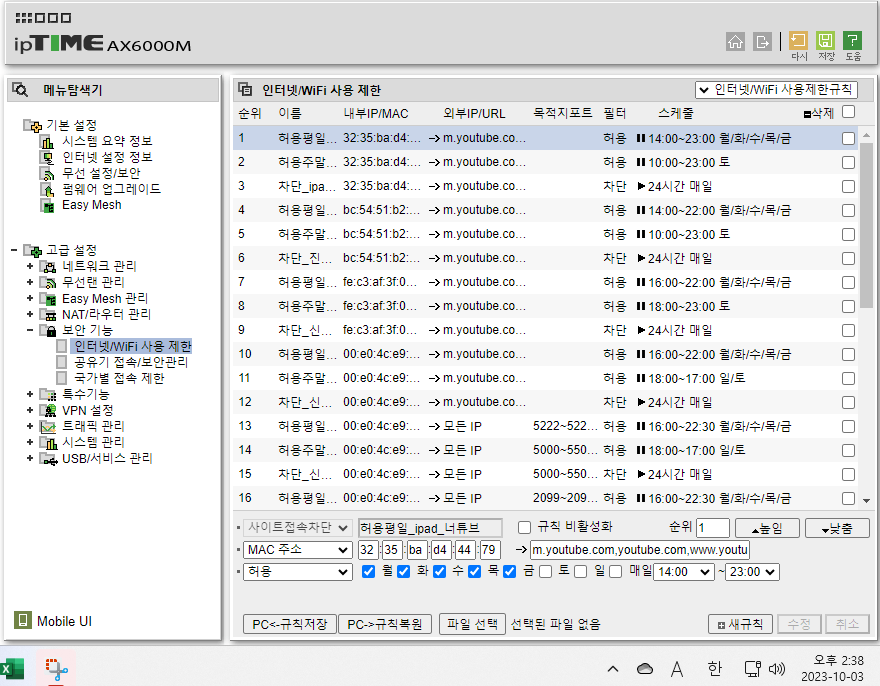Screen dimensions: 880x686
Task: Open the VPN 설정 menu entry
Action: tap(88, 410)
